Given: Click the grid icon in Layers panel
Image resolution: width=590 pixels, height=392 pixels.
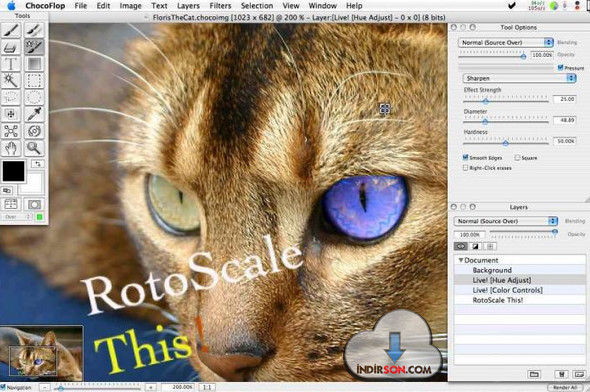Looking at the screenshot, I should pos(490,246).
